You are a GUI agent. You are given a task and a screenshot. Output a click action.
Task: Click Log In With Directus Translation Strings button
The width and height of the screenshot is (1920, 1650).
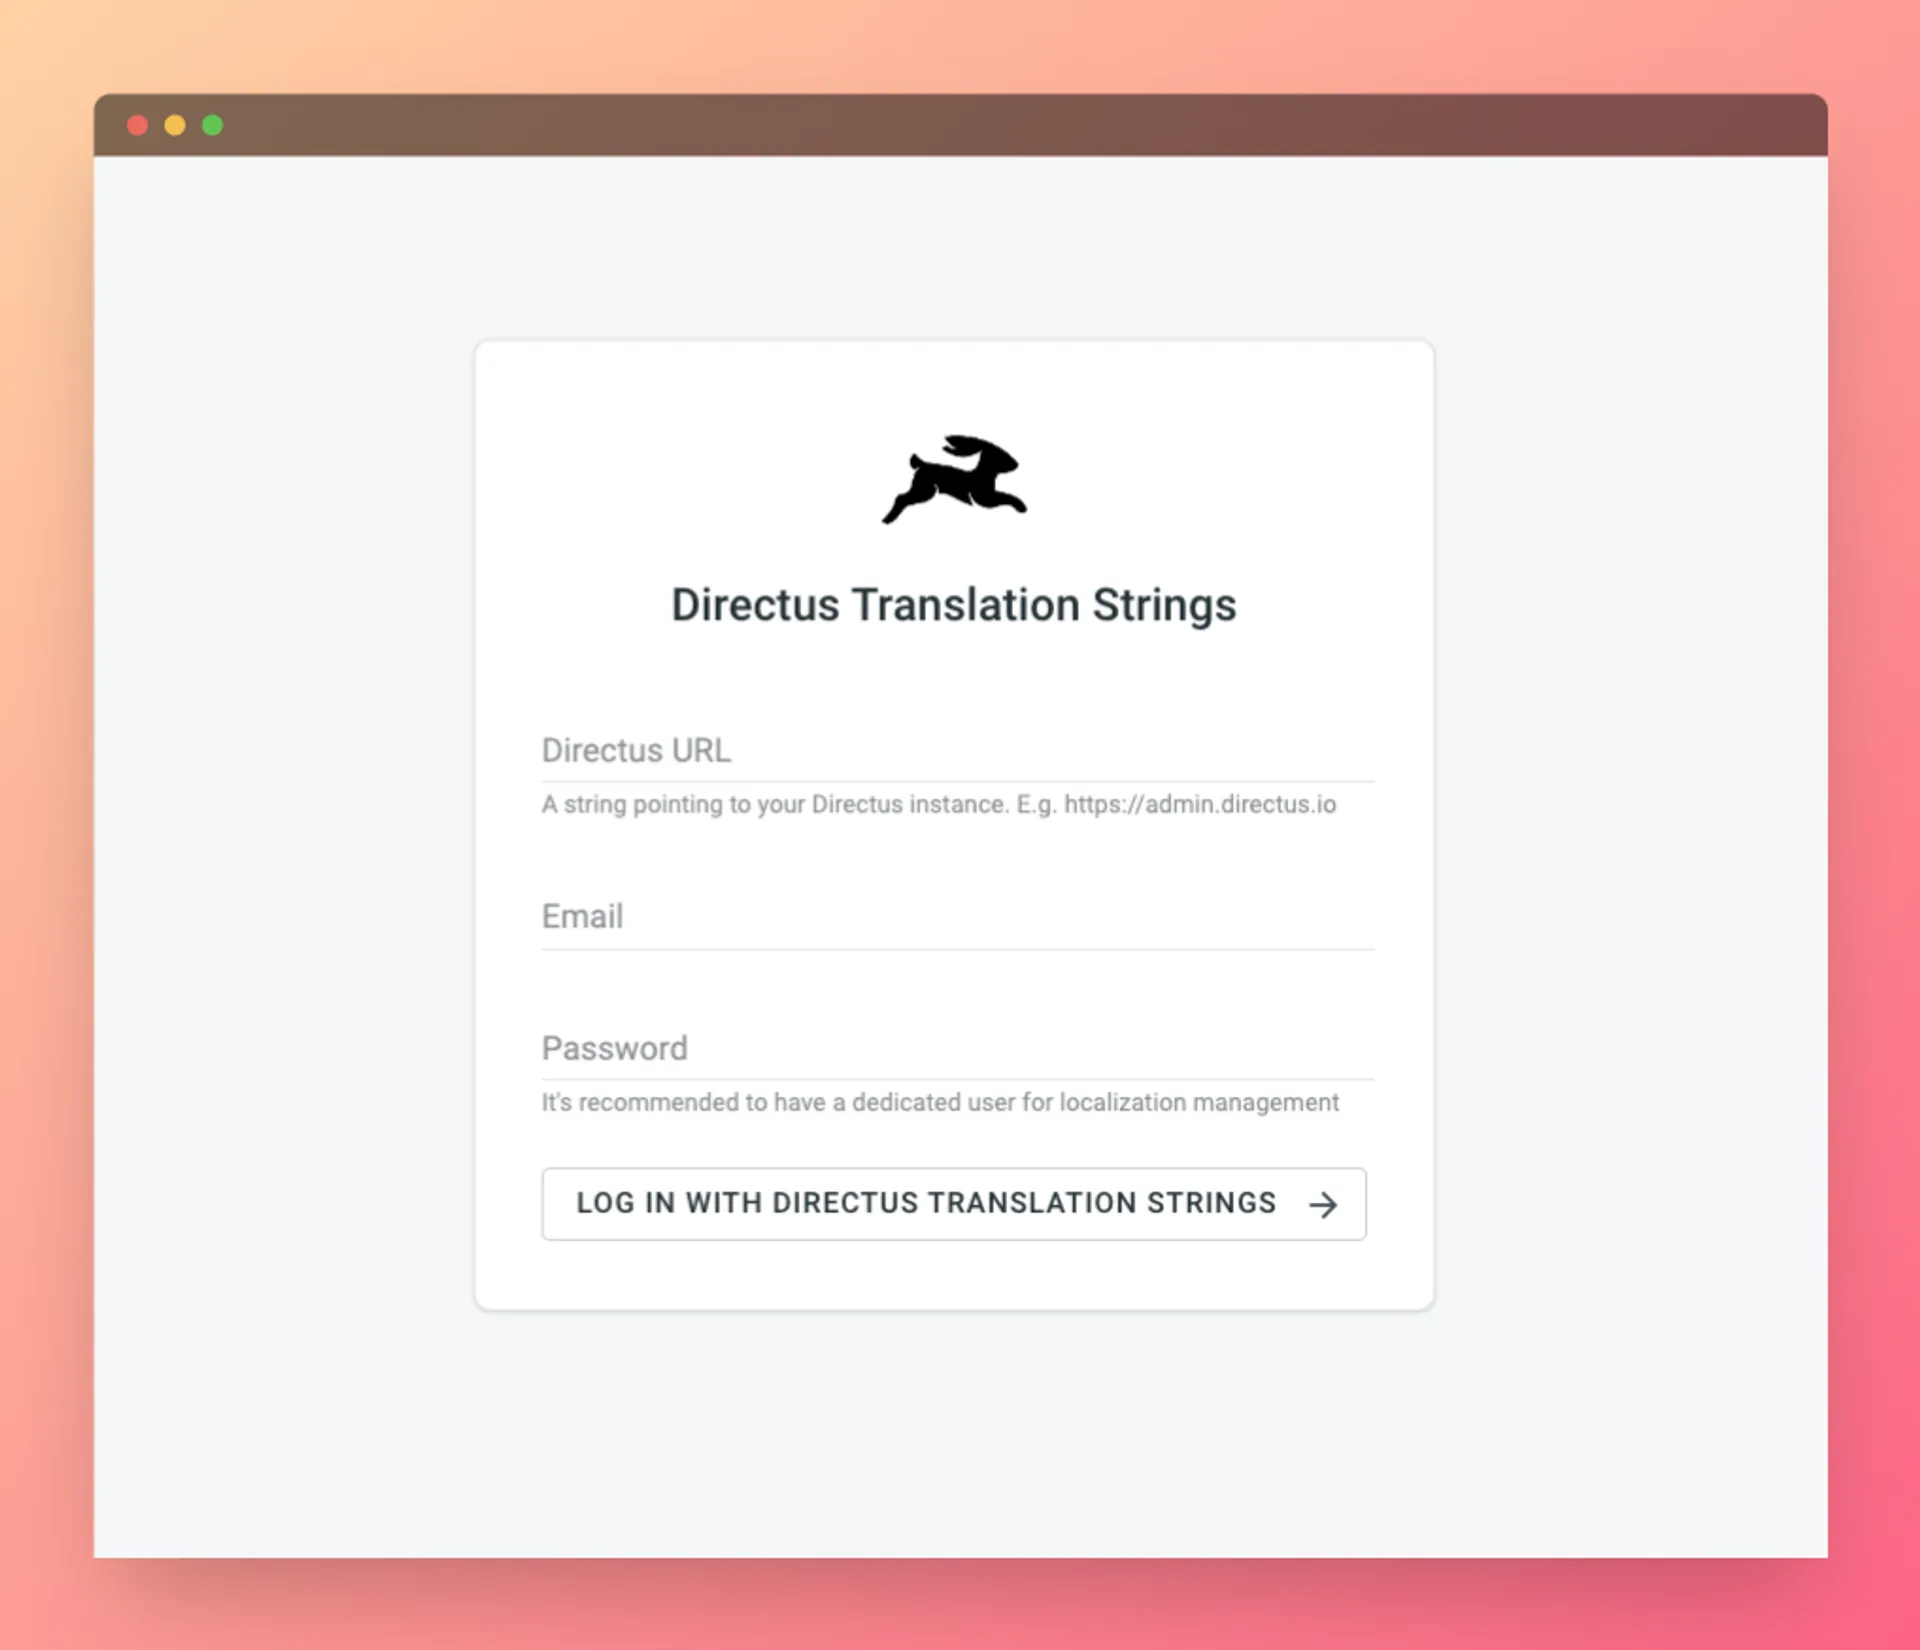point(954,1204)
